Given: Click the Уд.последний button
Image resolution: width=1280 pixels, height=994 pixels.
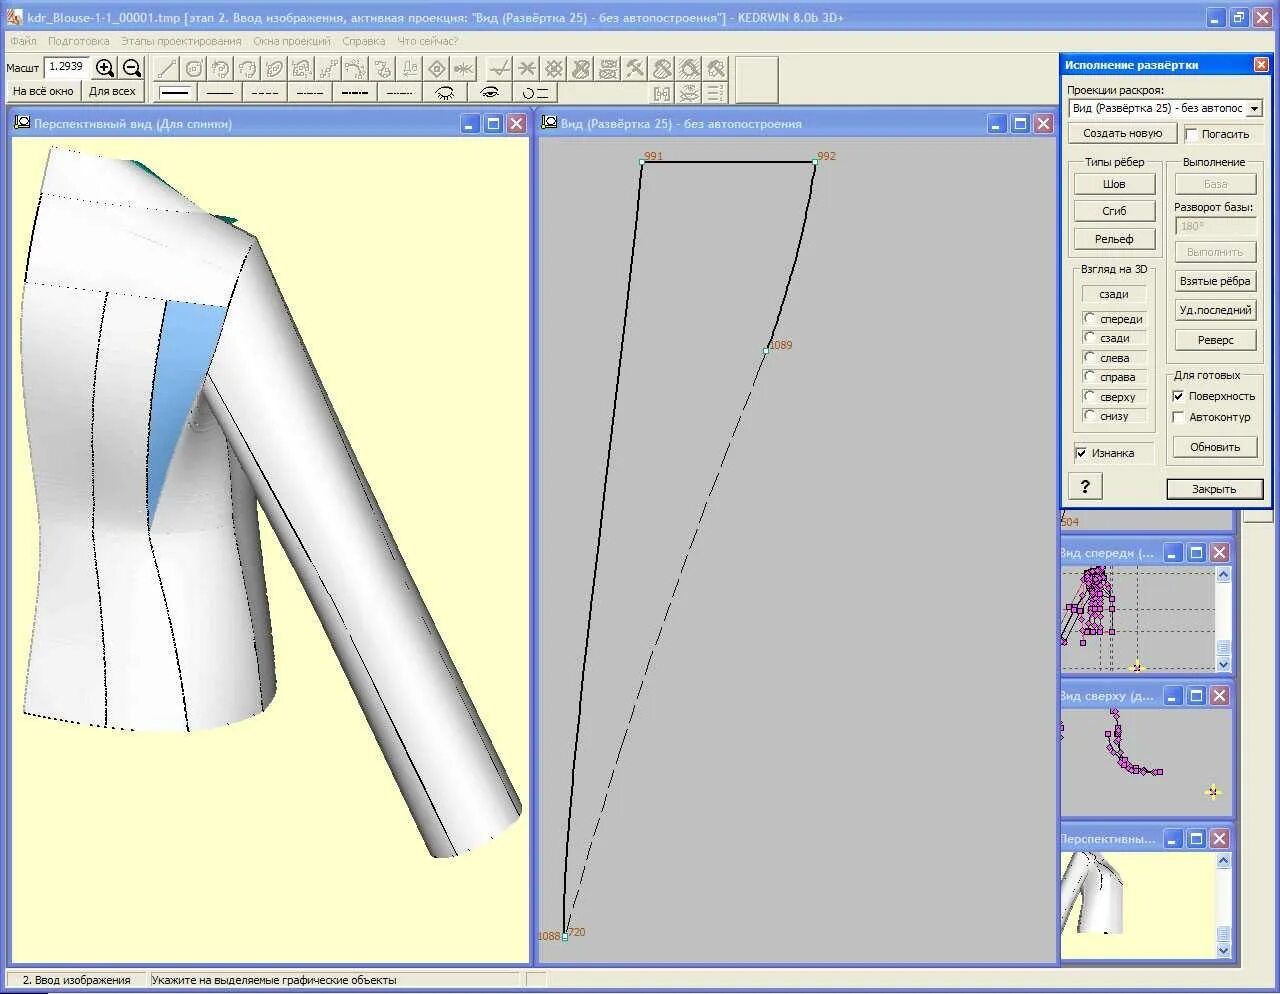Looking at the screenshot, I should [1215, 310].
